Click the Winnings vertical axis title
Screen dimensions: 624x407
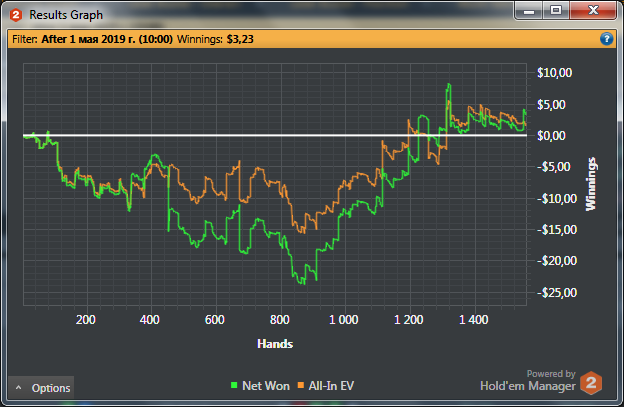point(591,184)
